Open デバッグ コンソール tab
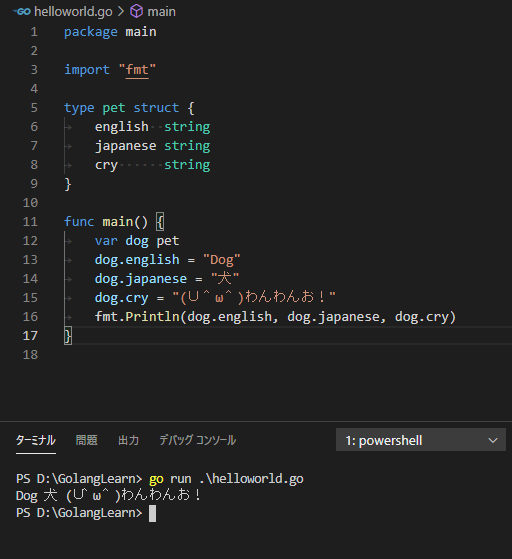The width and height of the screenshot is (512, 559). (198, 440)
